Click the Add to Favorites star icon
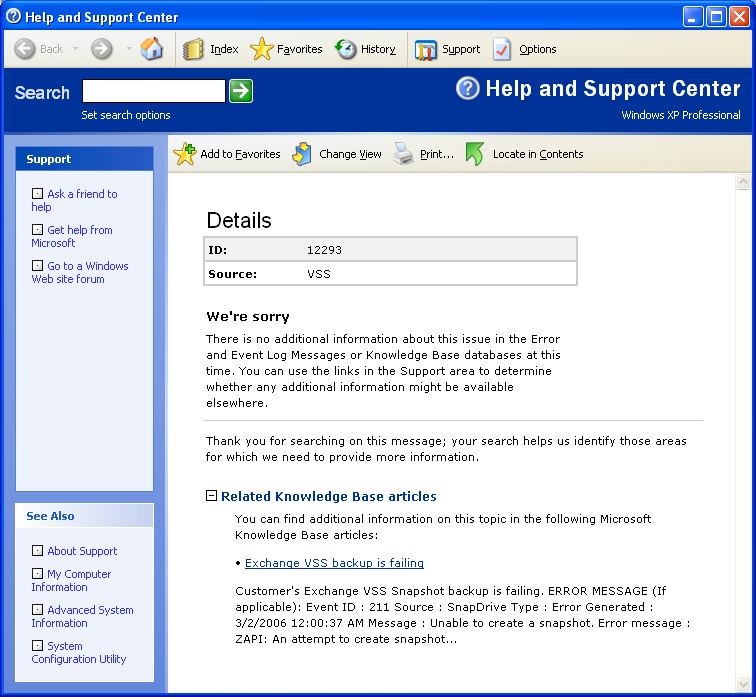Viewport: 756px width, 697px height. [x=185, y=154]
